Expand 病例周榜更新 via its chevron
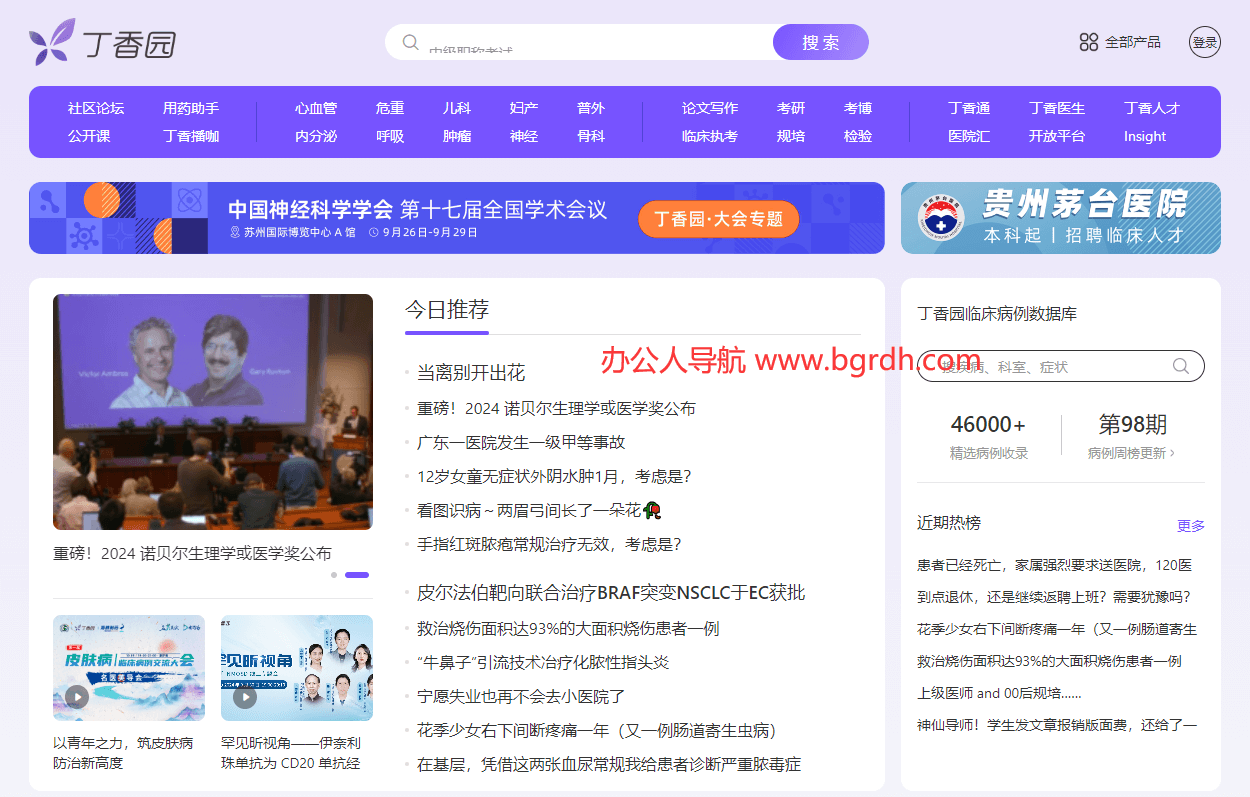 1172,451
